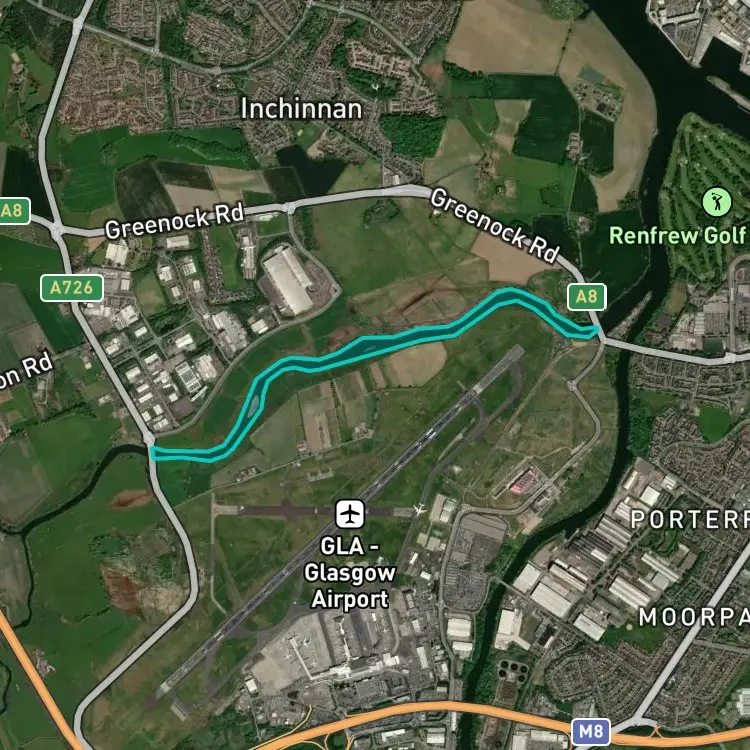
Task: Click the roundabout at Greenock Rd and A726
Action: point(57,231)
